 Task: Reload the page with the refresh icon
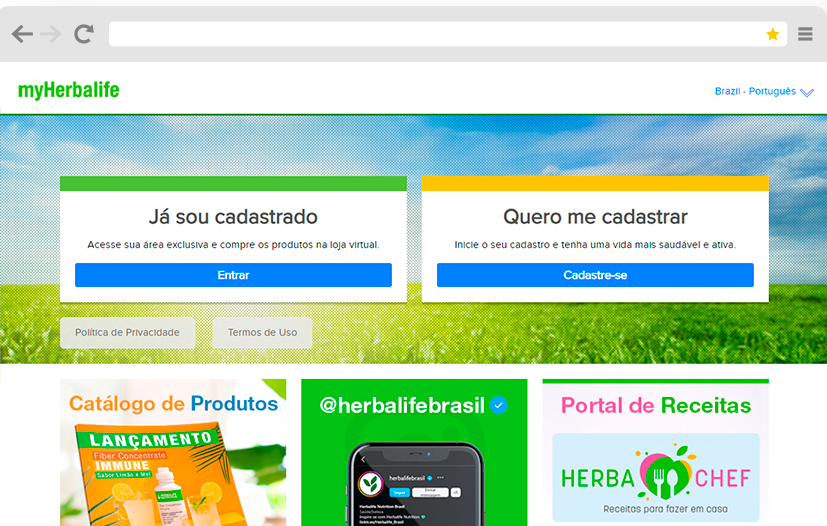pyautogui.click(x=84, y=34)
